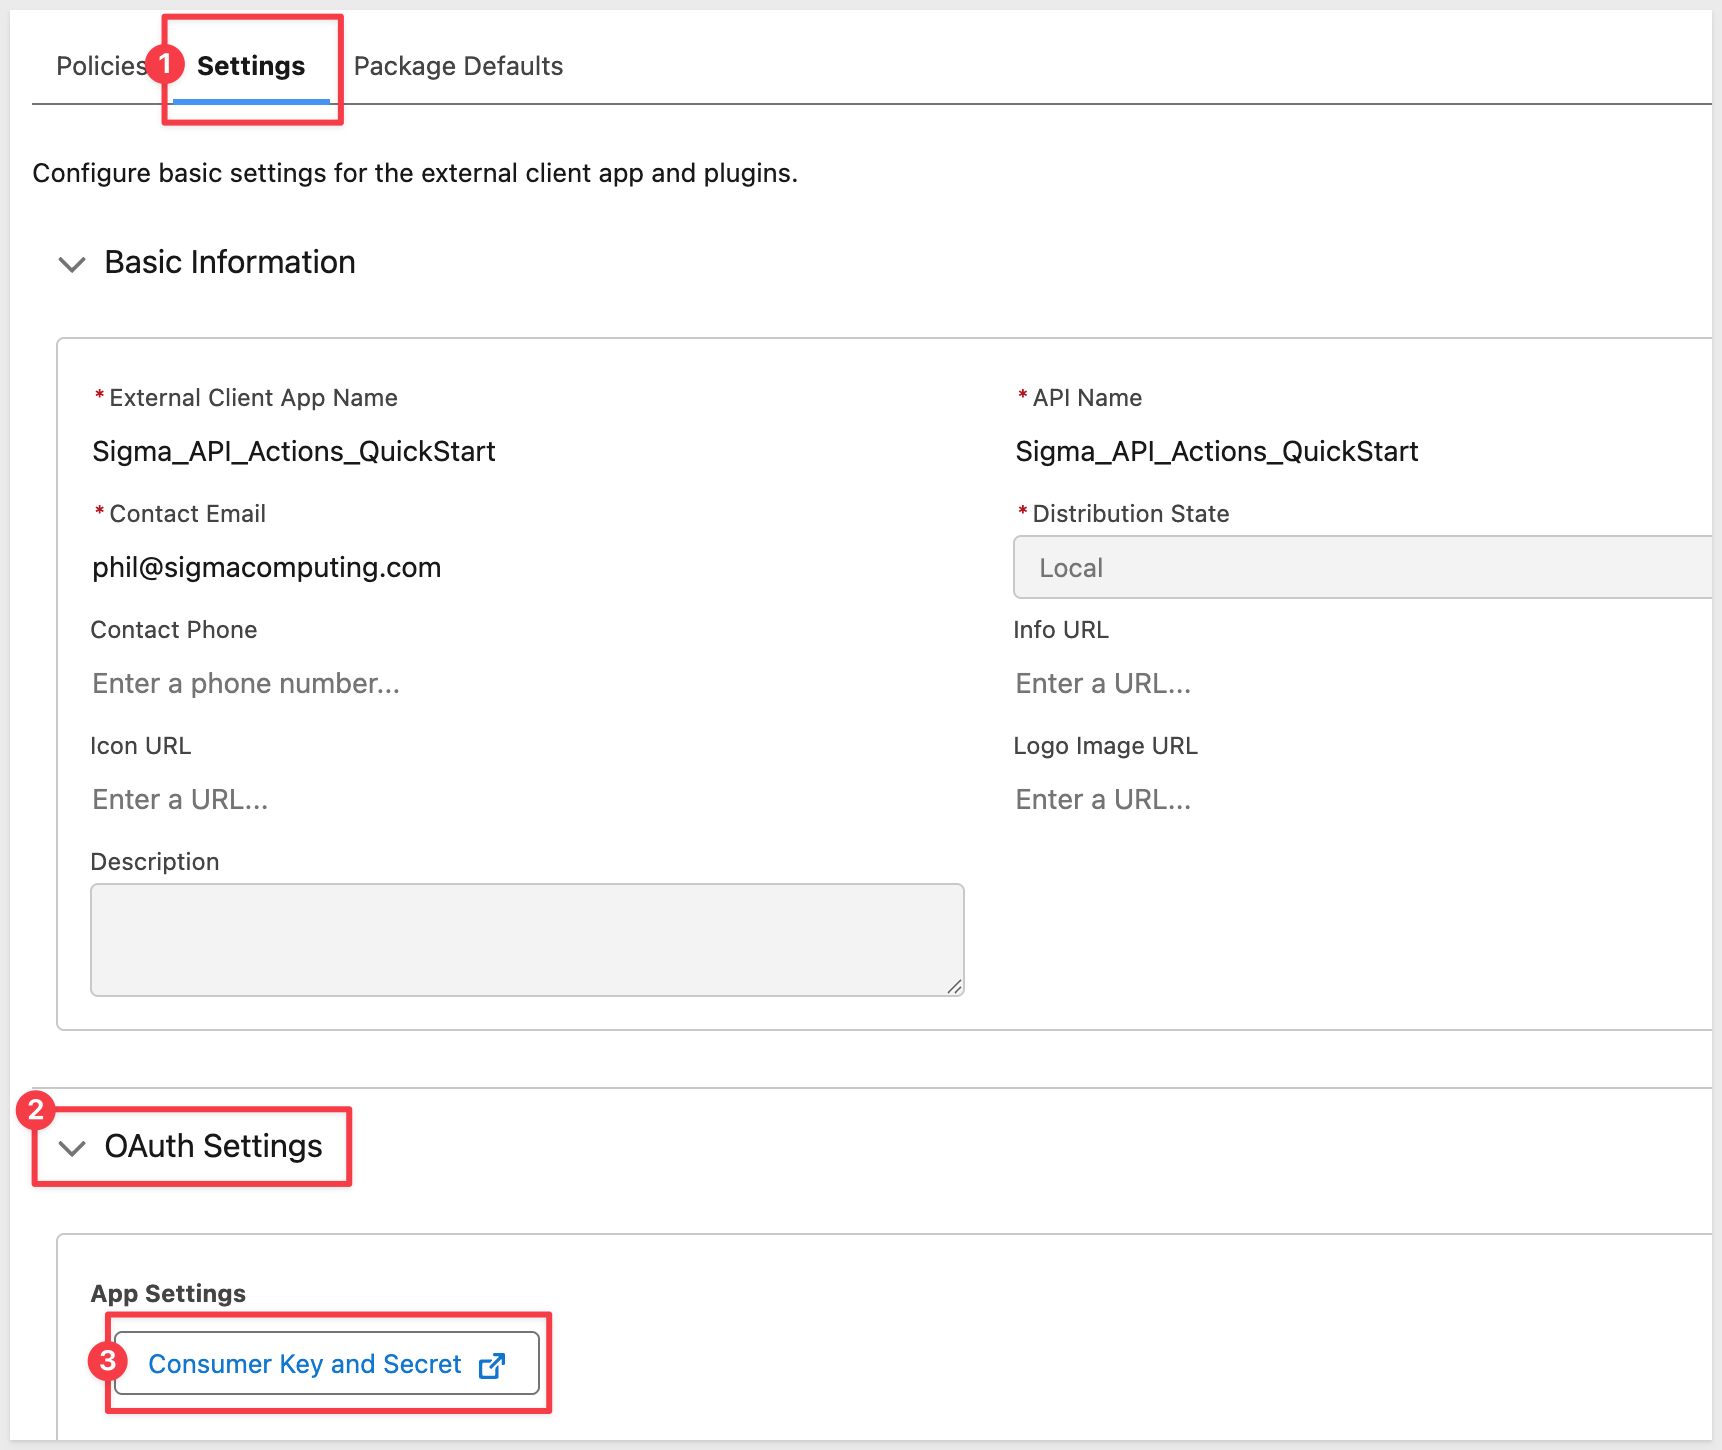
Task: Click the Basic Information chevron icon
Action: click(72, 264)
